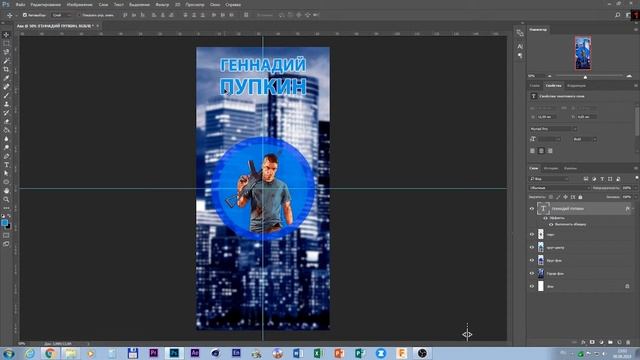Open the font size dropdown in Properties
This screenshot has width=640, height=360.
click(x=549, y=139)
